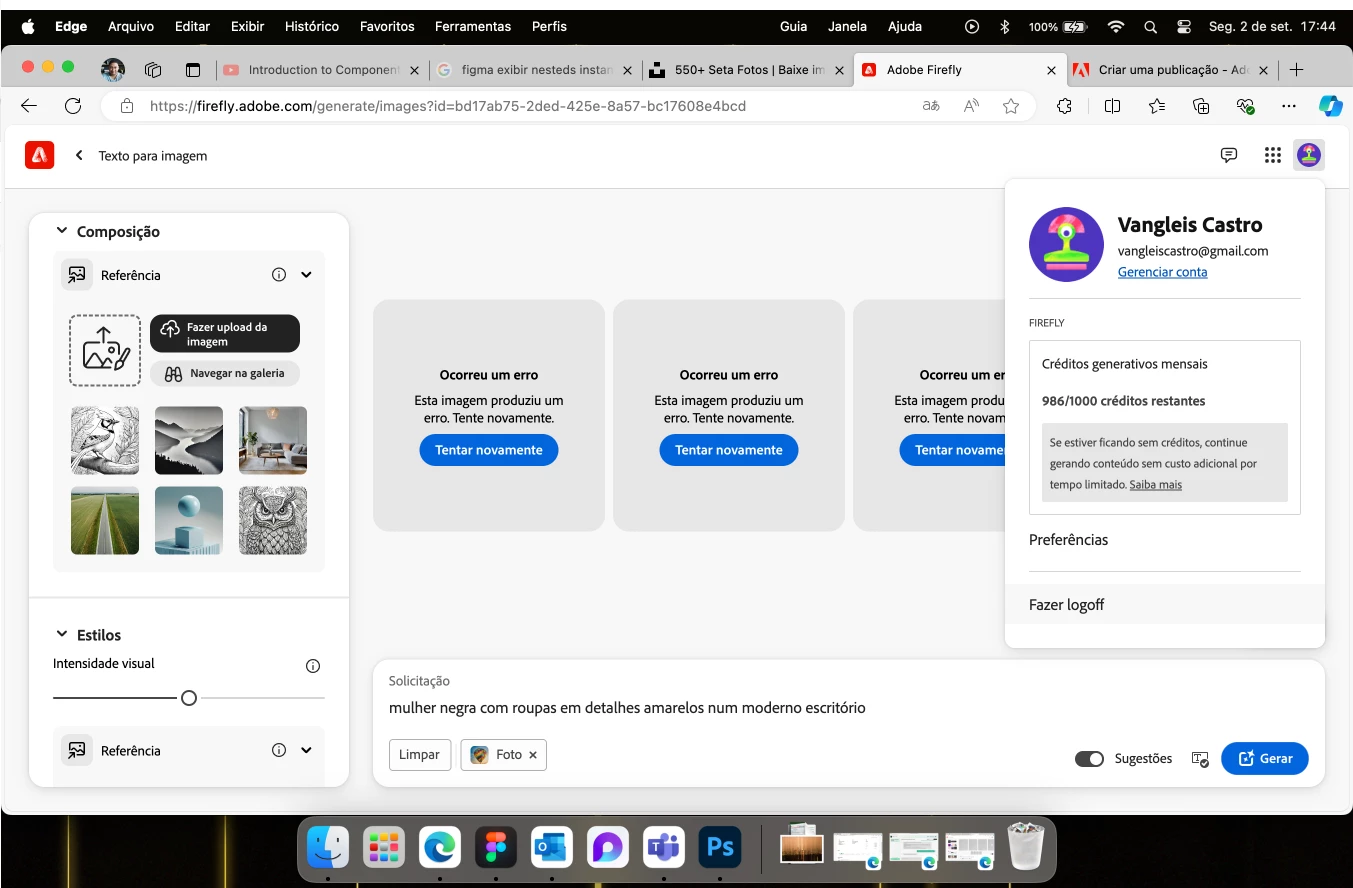Collapse the Composição Referência chevron
This screenshot has width=1353, height=888.
pyautogui.click(x=306, y=275)
